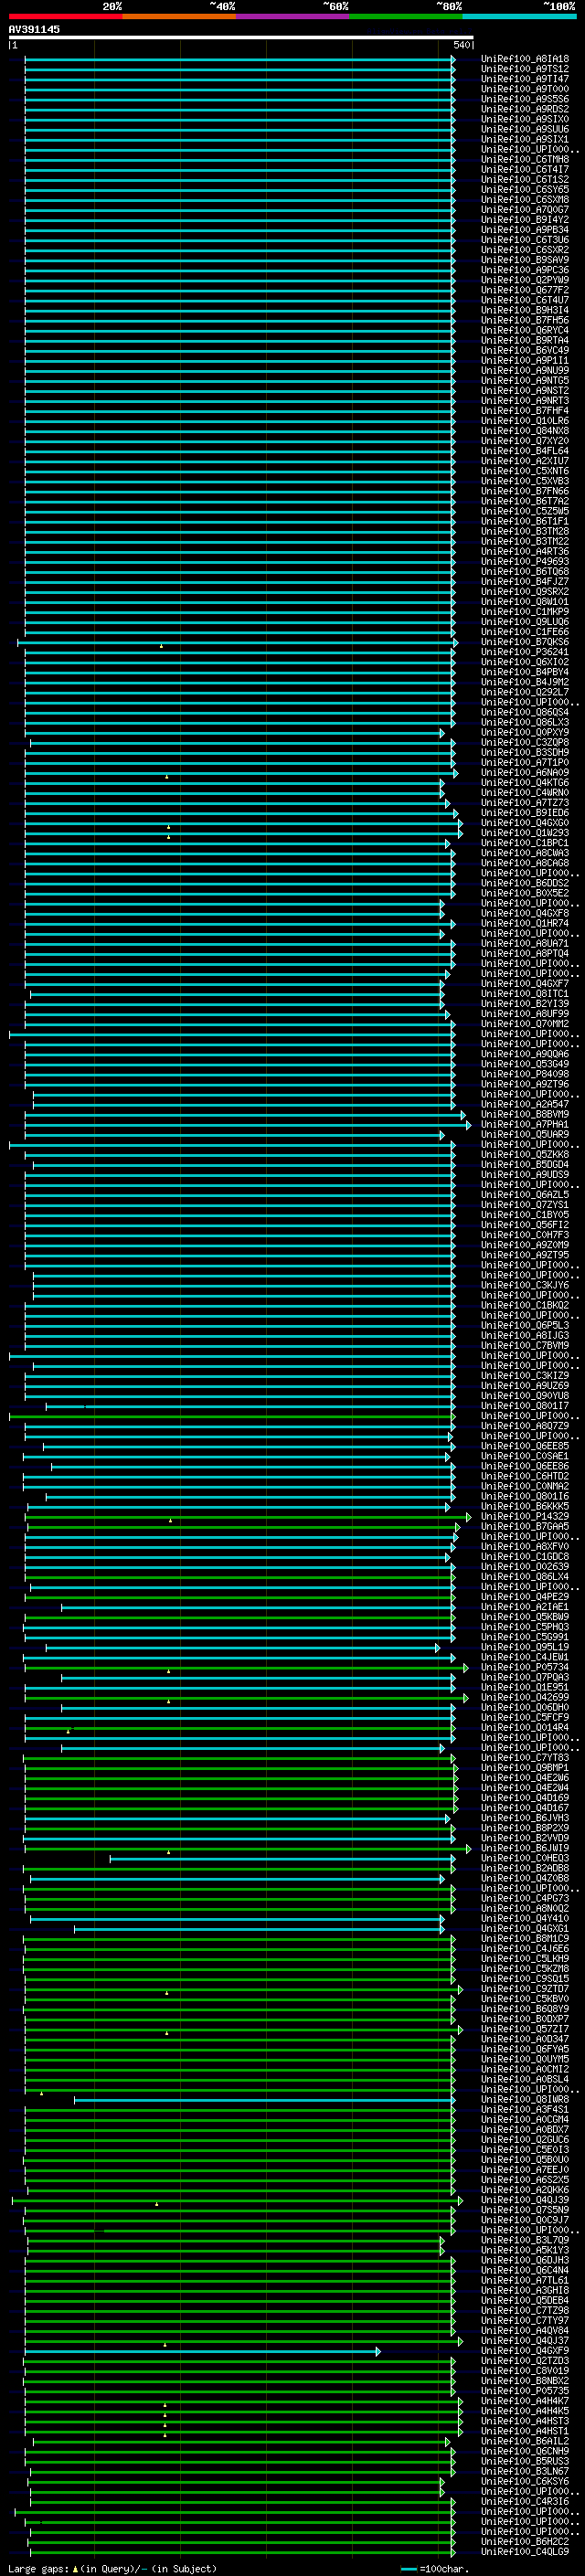Open hit UniRef100_A9T000
The image size is (585, 2576).
point(525,89)
